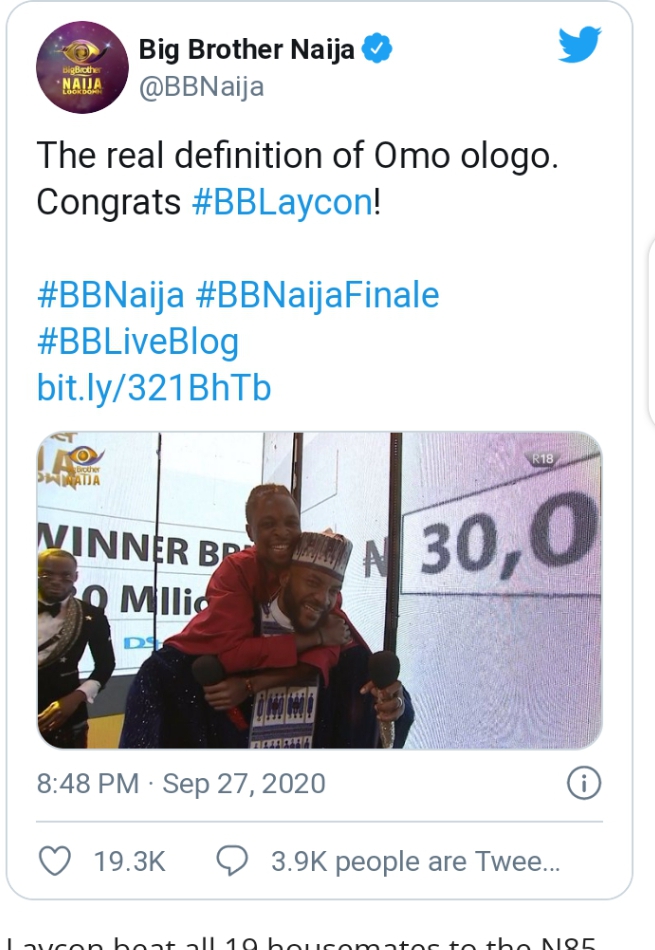Follow the bit.ly/321BhTb link
Image resolution: width=655 pixels, height=950 pixels.
[154, 388]
